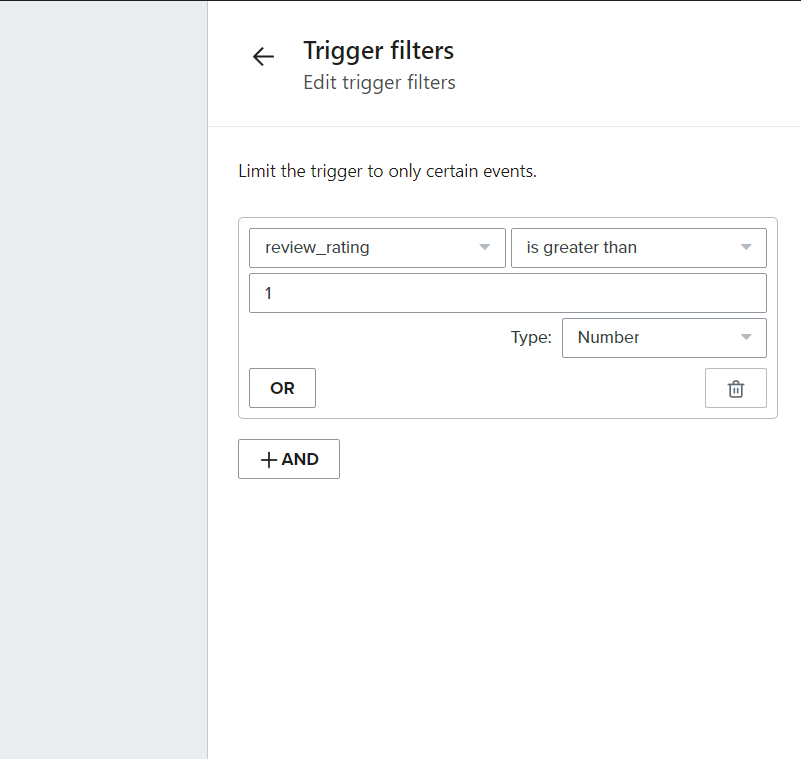Click the arrow on the 'is greater than' dropdown

[x=746, y=247]
